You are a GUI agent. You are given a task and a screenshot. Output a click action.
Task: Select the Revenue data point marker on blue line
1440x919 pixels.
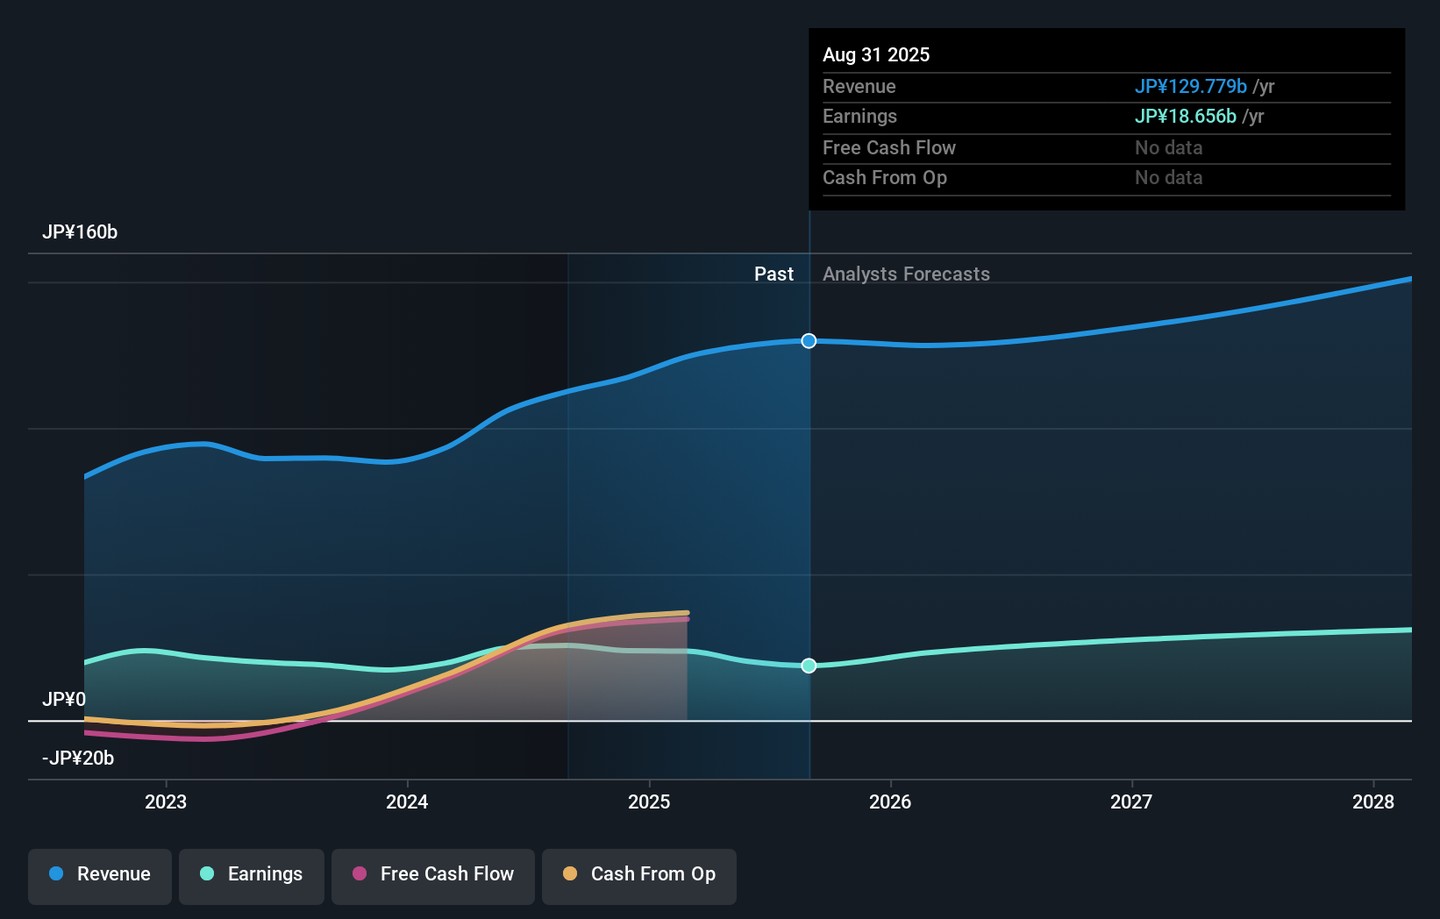809,341
